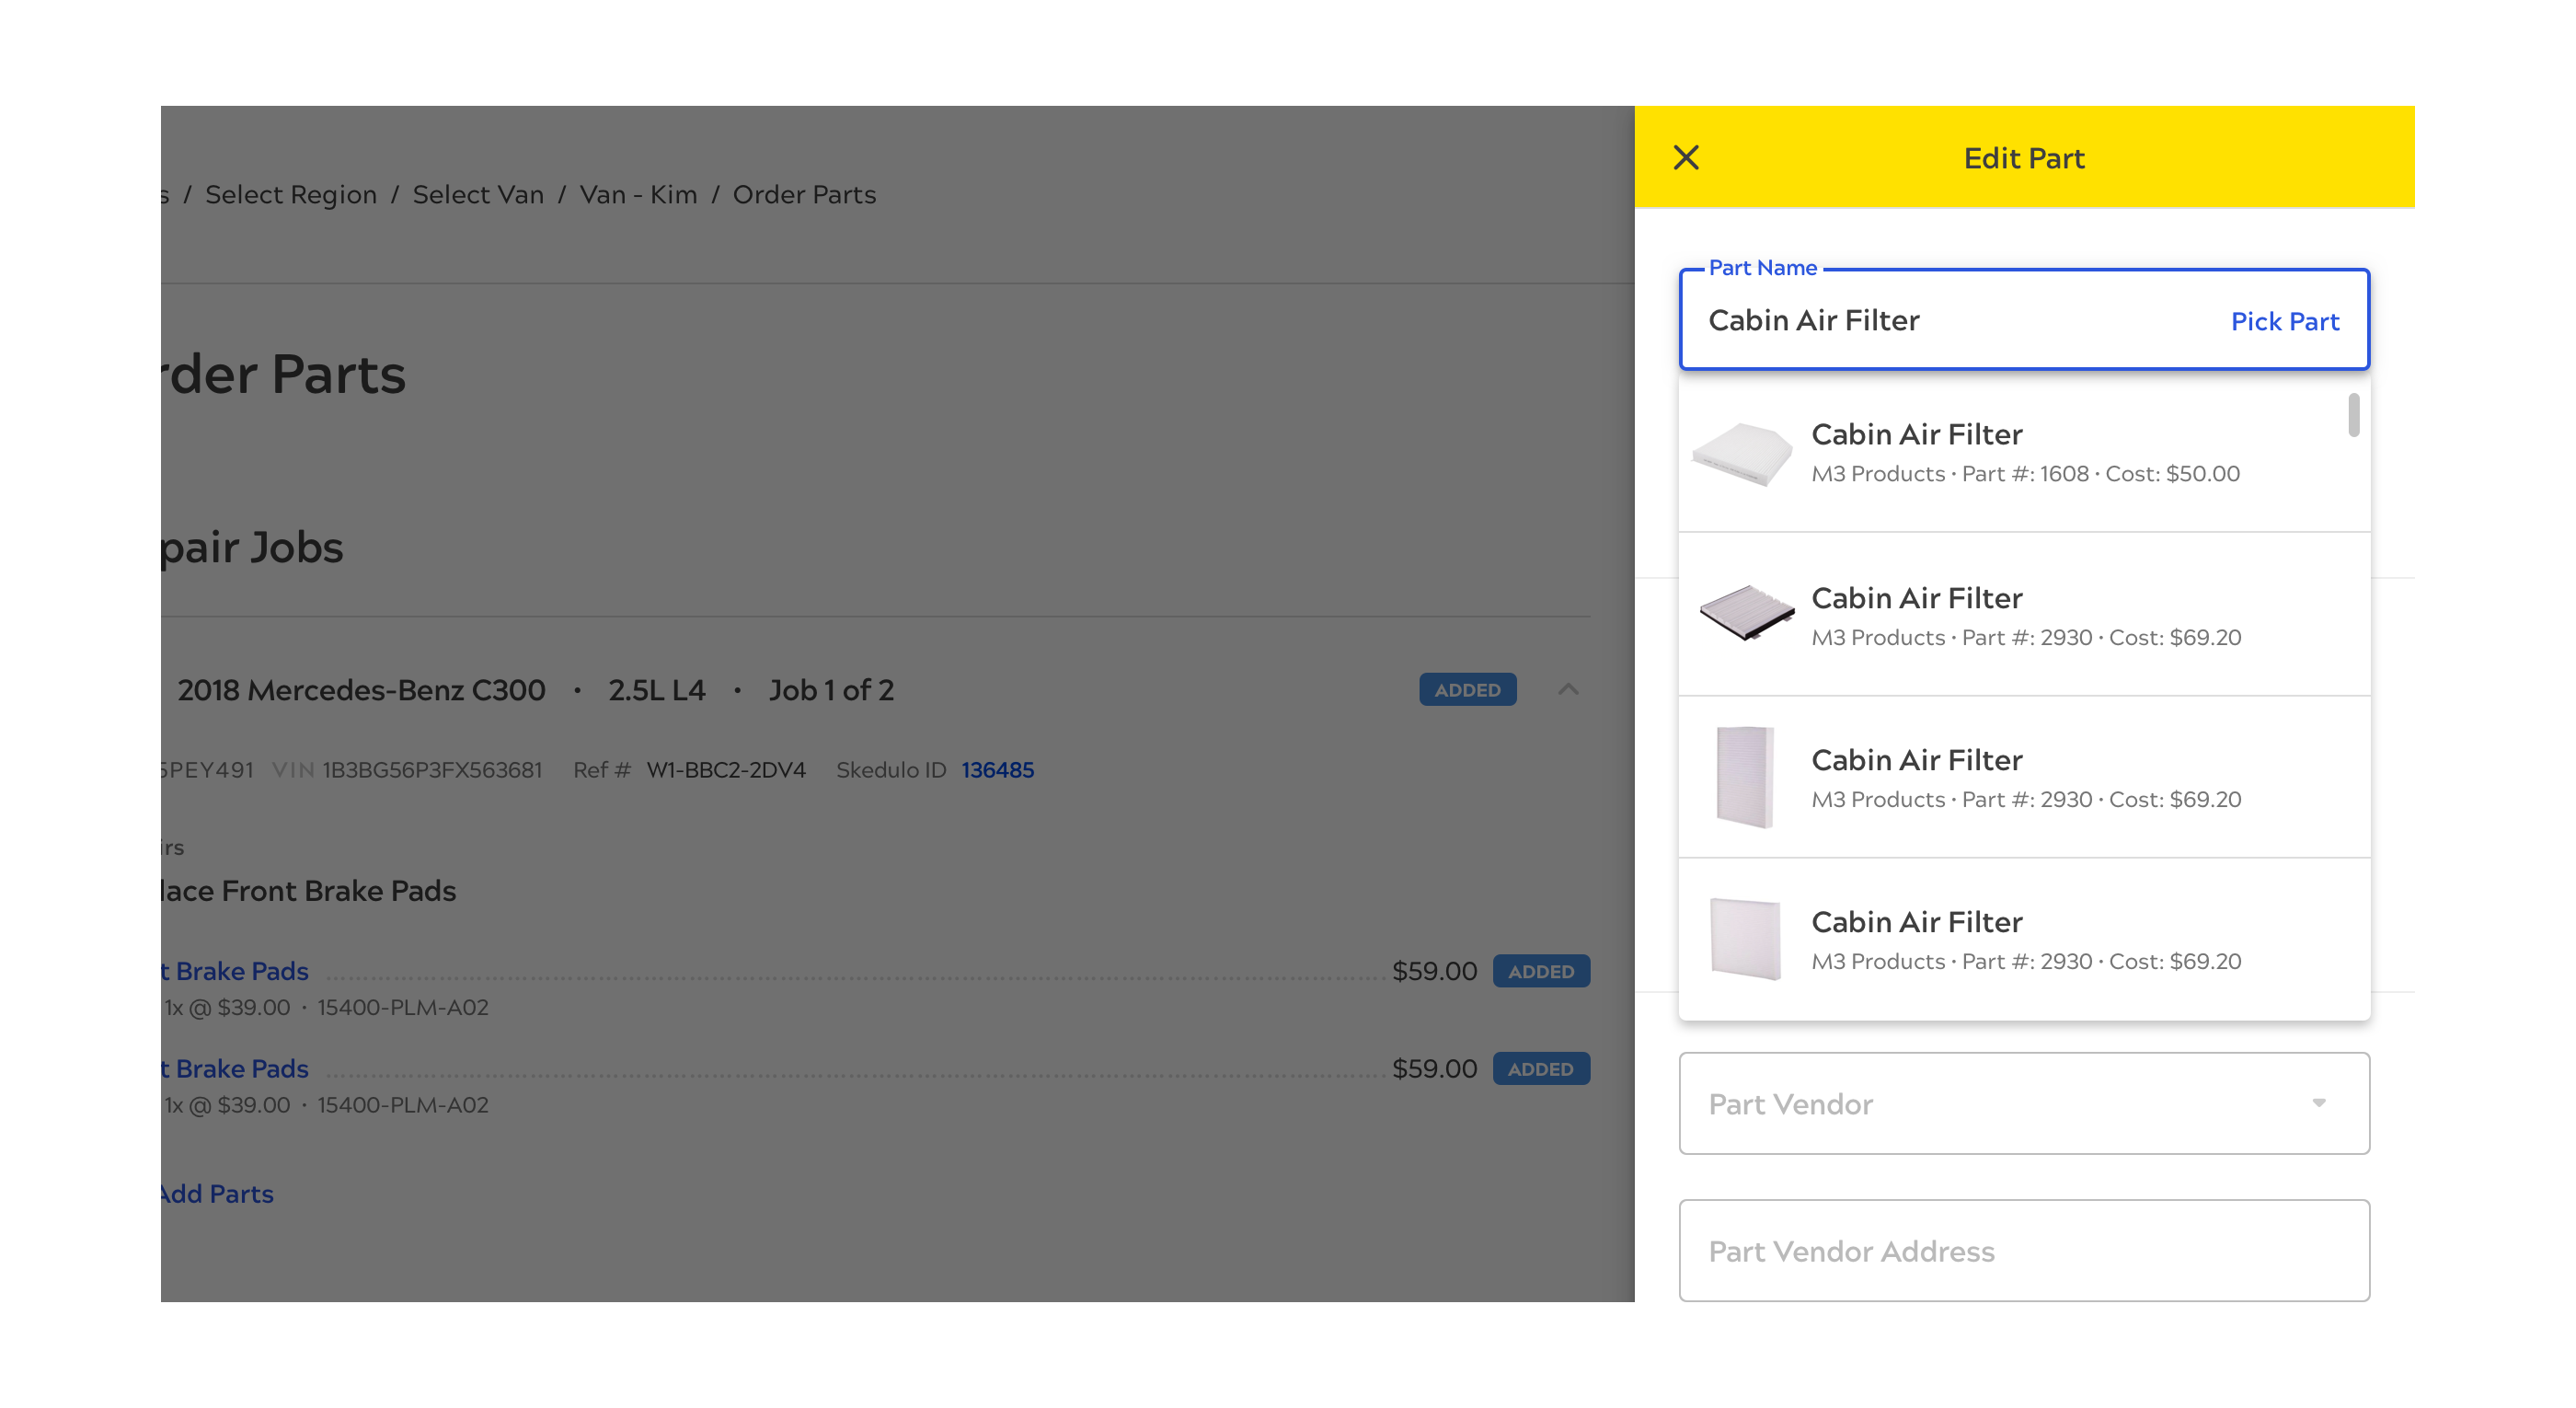Go to Select Van breadcrumb

point(478,195)
